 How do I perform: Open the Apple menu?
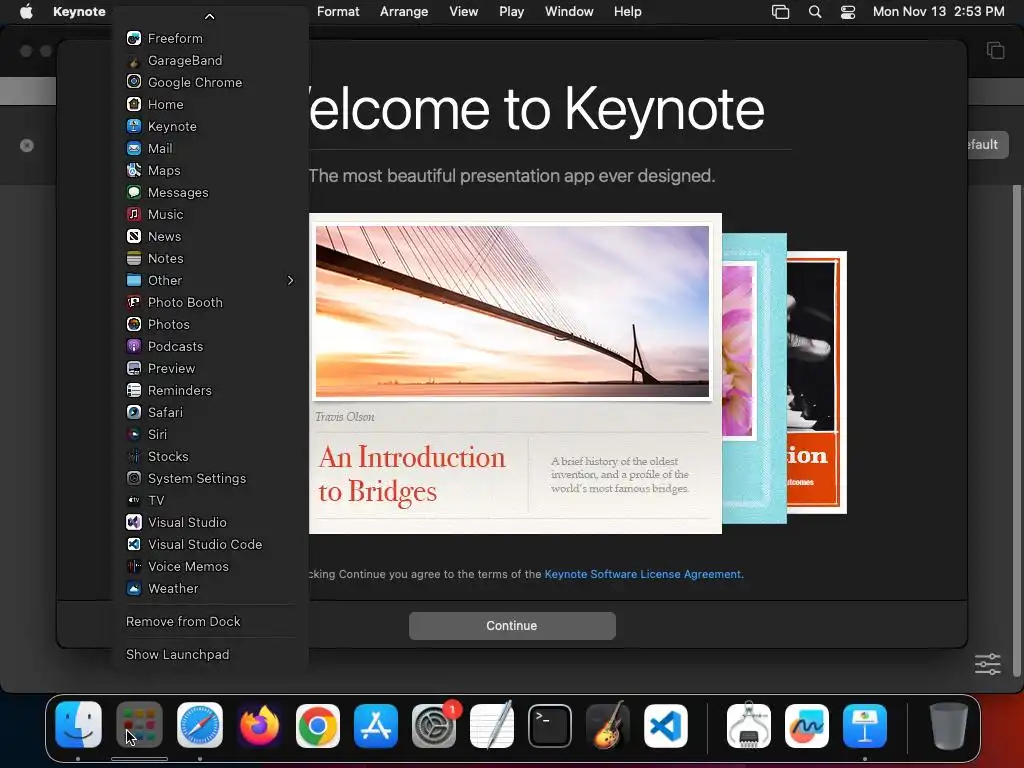(26, 11)
